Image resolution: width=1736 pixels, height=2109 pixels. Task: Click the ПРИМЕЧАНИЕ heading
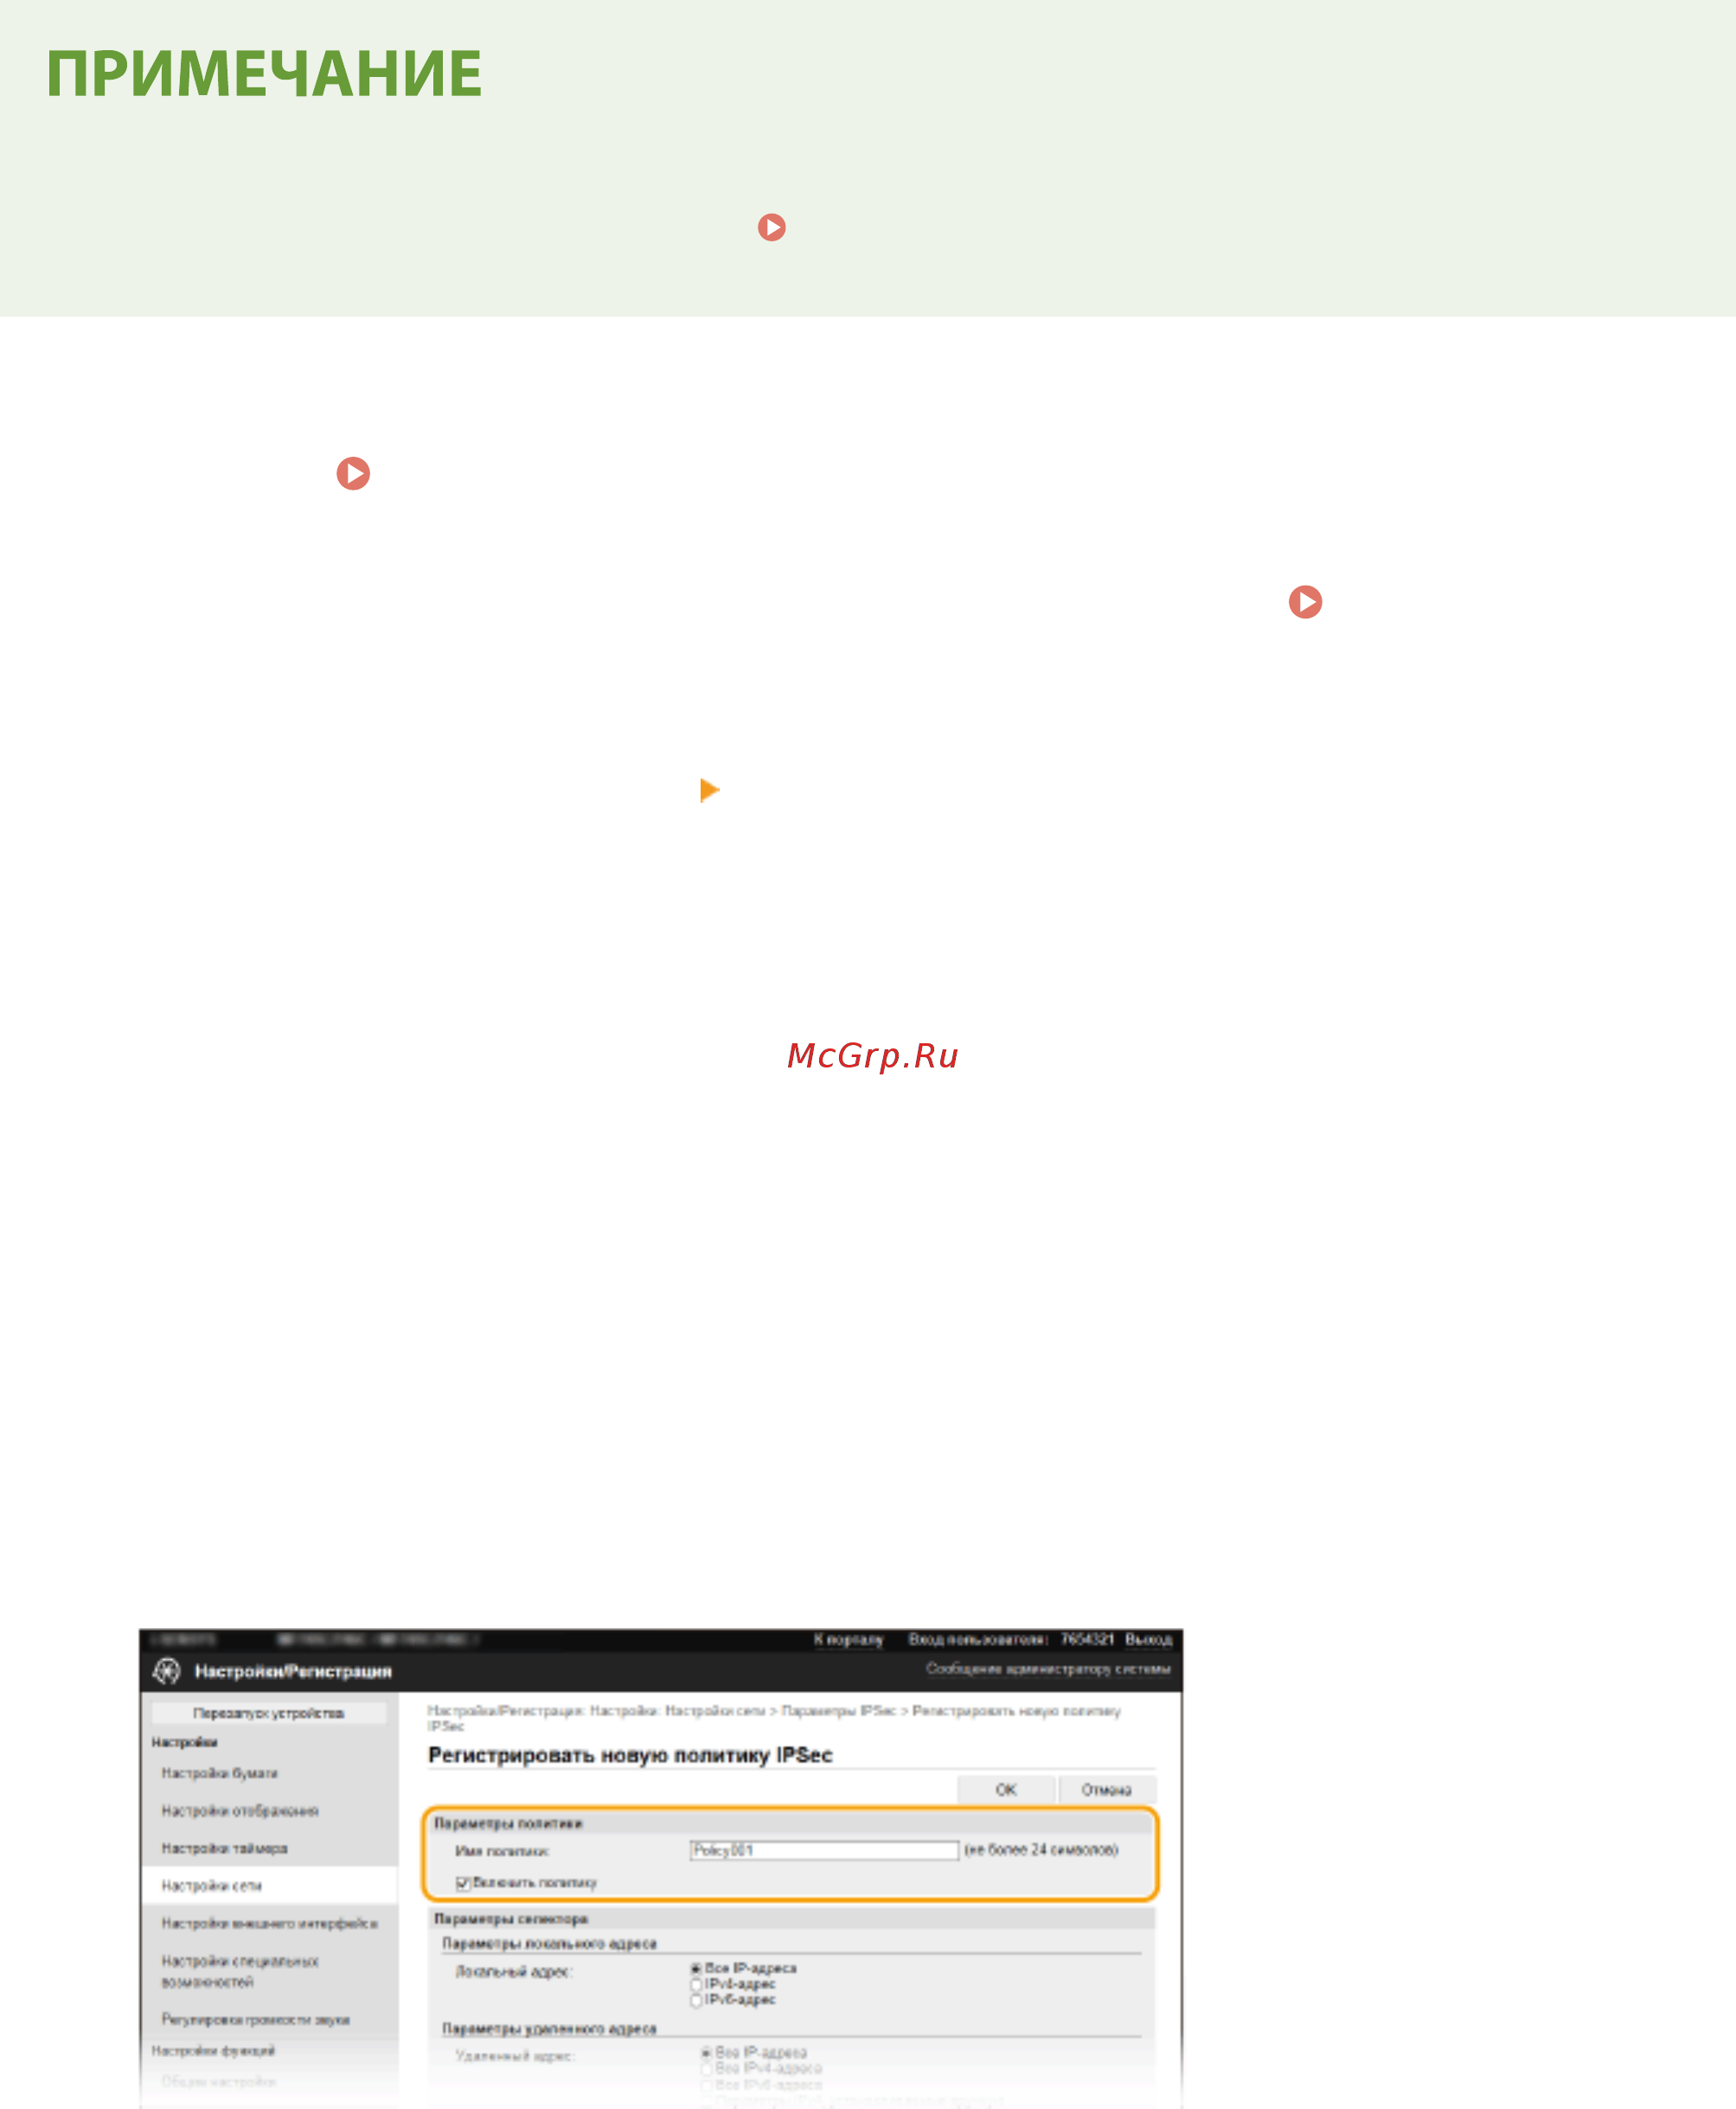264,73
